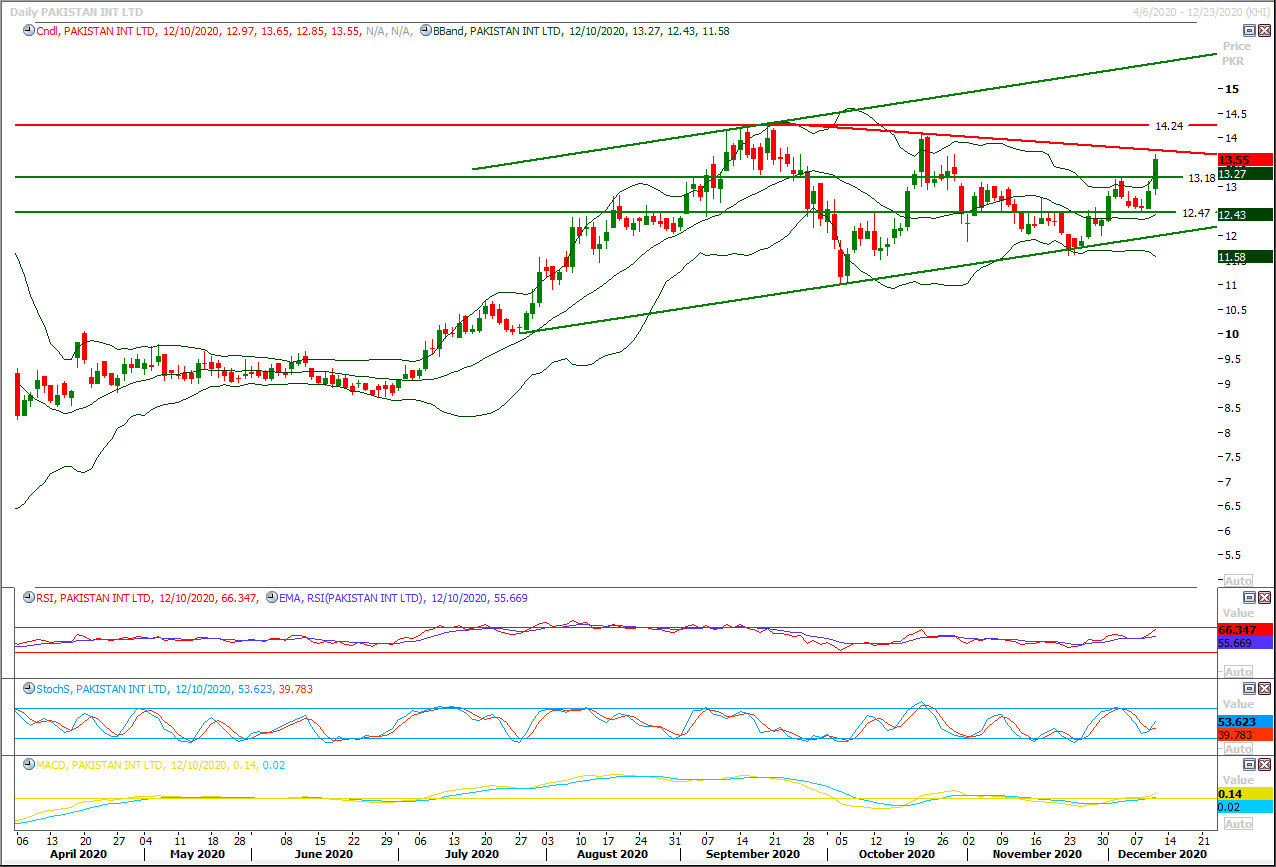Click the 5.5 tick on price axis
The height and width of the screenshot is (867, 1276).
[1235, 555]
